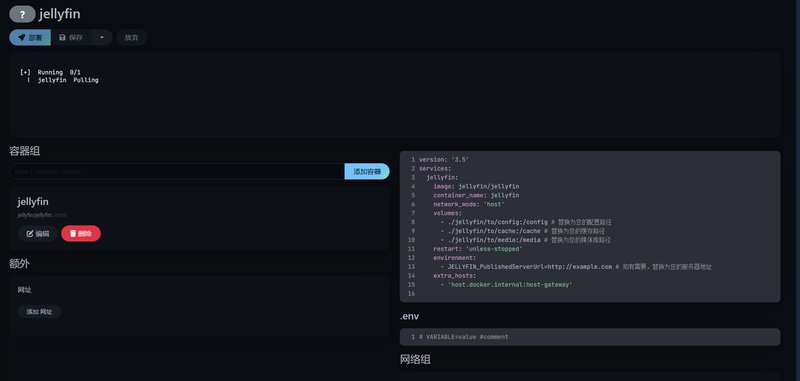Focus the new container name input field
The width and height of the screenshot is (800, 381).
(177, 171)
